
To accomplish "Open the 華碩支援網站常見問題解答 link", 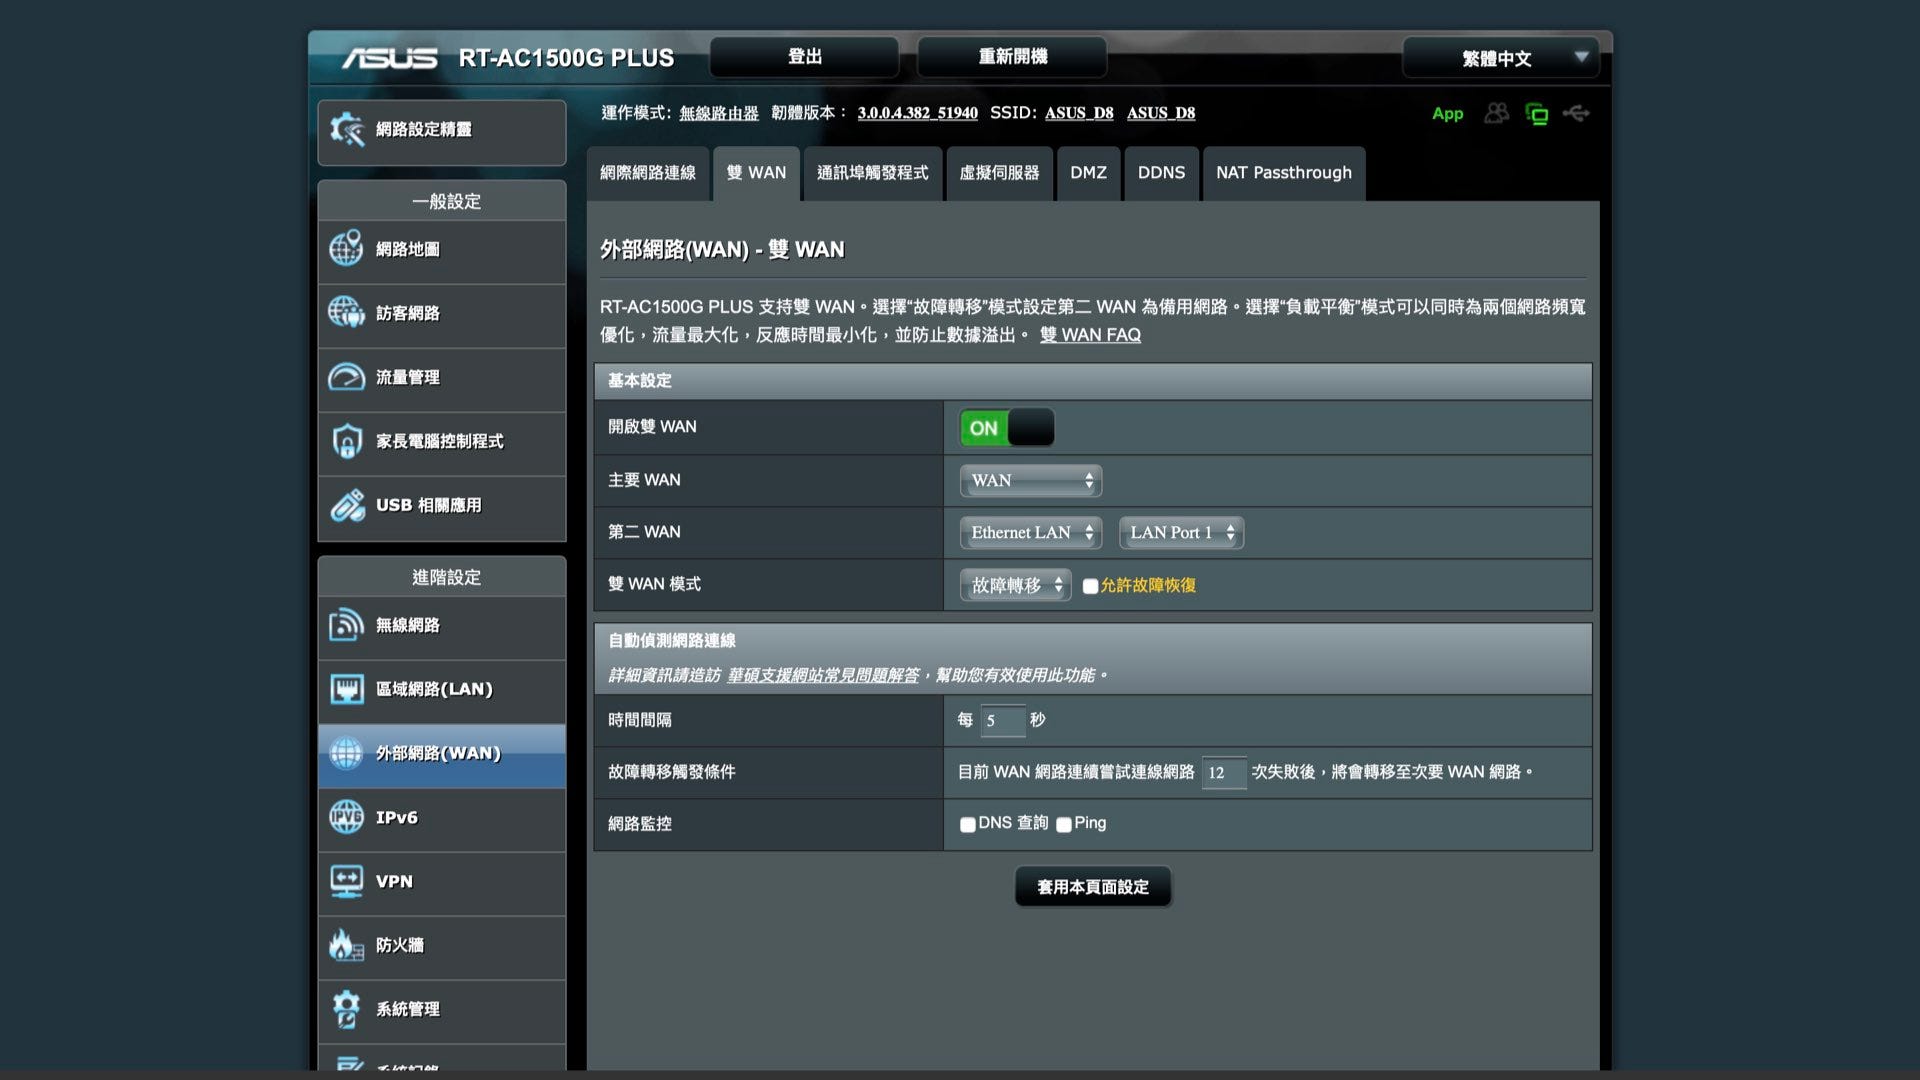I will pyautogui.click(x=823, y=676).
